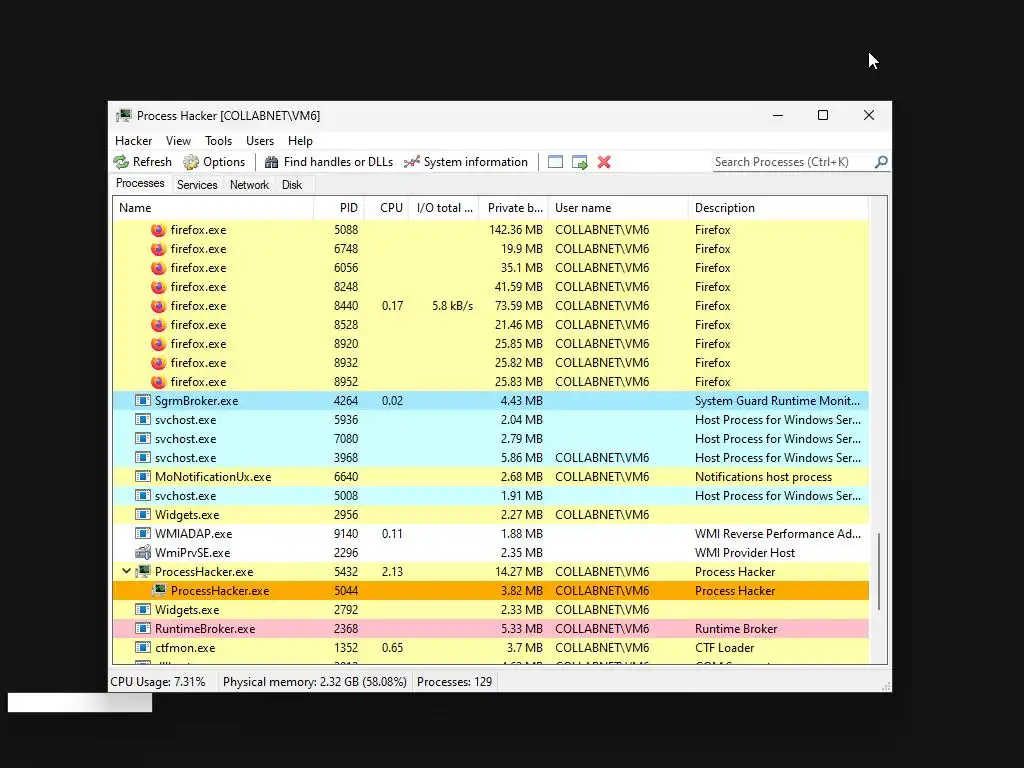Click Widgets.exe PID 2956 icon

coord(142,515)
